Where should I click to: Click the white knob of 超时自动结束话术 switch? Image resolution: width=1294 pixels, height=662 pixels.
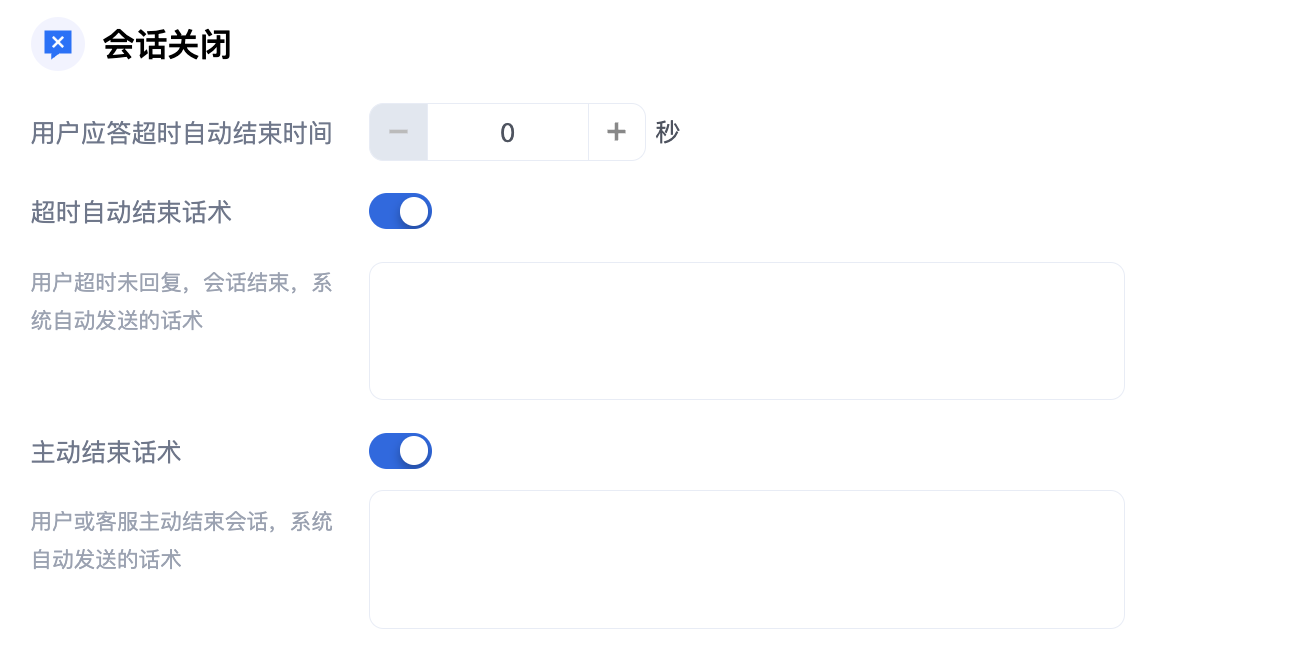pos(414,211)
